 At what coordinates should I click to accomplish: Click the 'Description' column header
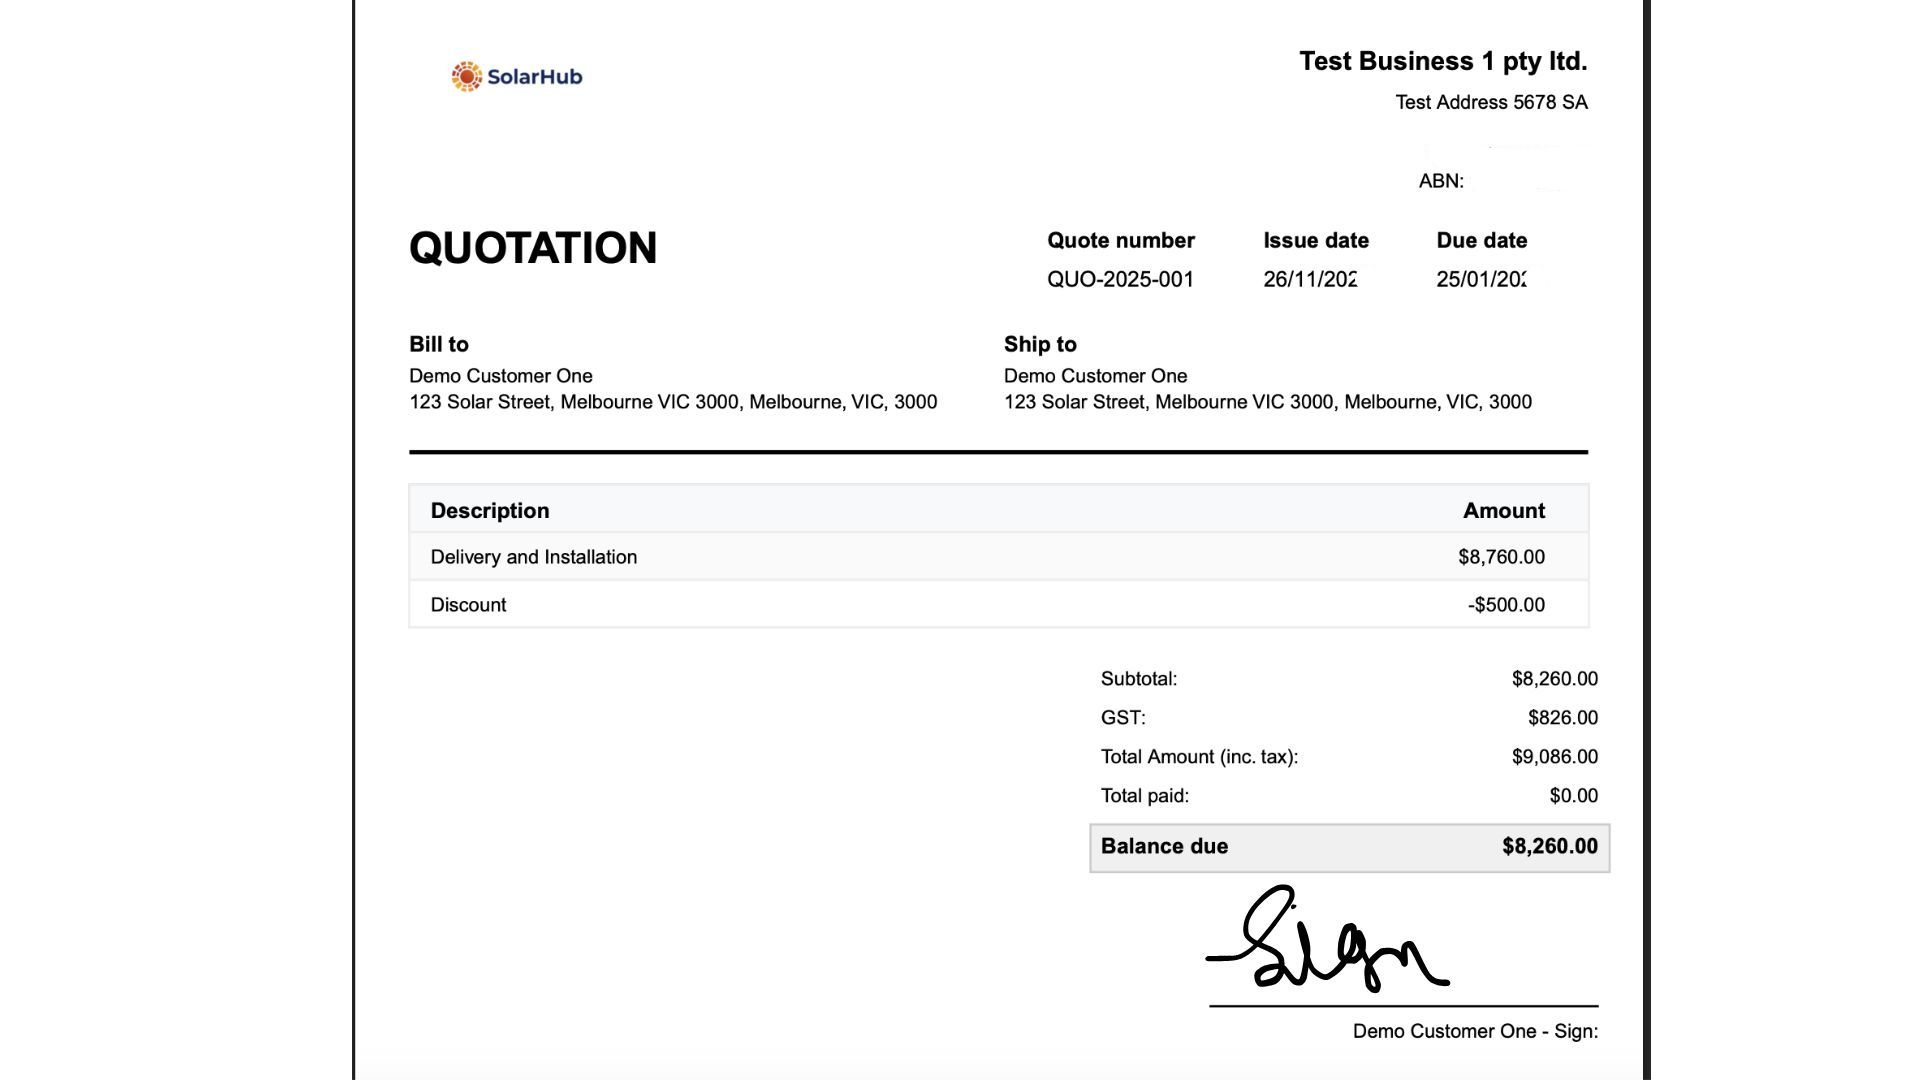pyautogui.click(x=490, y=511)
